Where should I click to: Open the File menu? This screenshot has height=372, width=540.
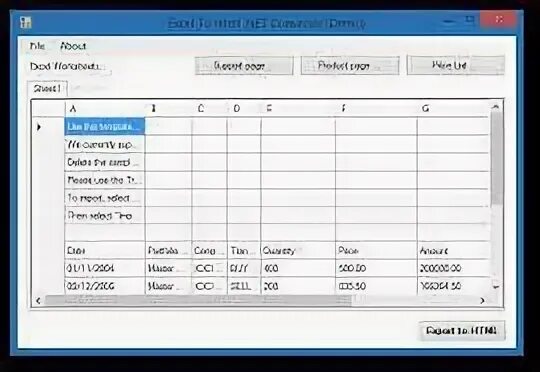(x=37, y=46)
